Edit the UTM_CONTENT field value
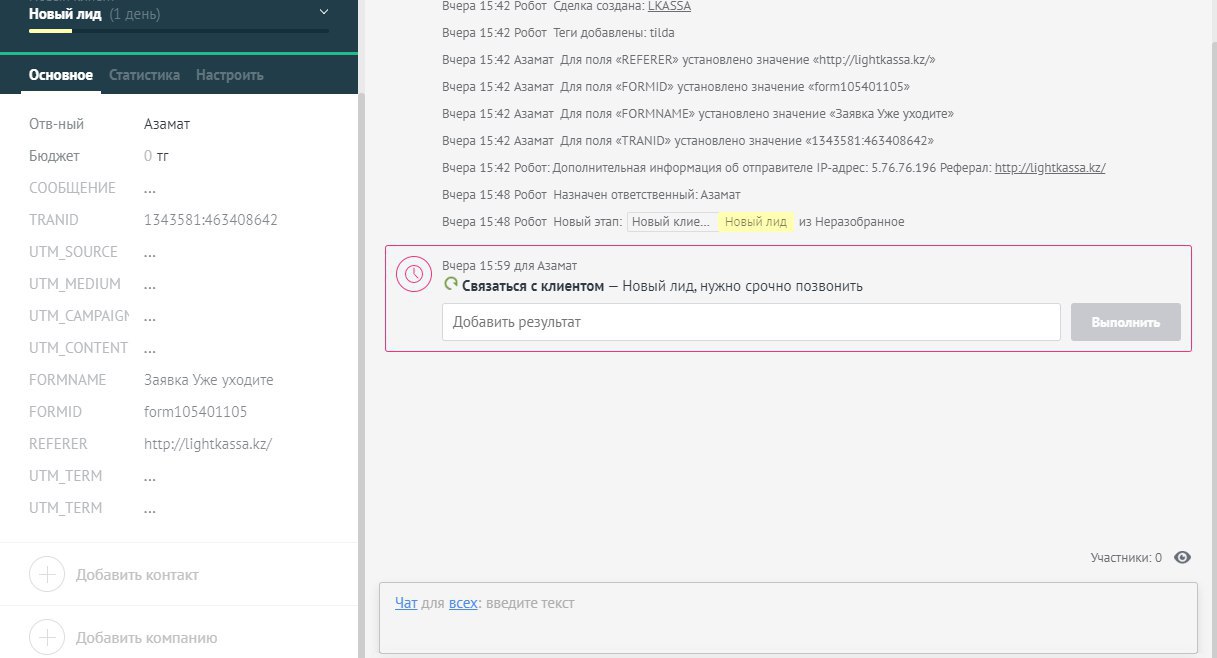Viewport: 1217px width, 658px height. point(150,348)
